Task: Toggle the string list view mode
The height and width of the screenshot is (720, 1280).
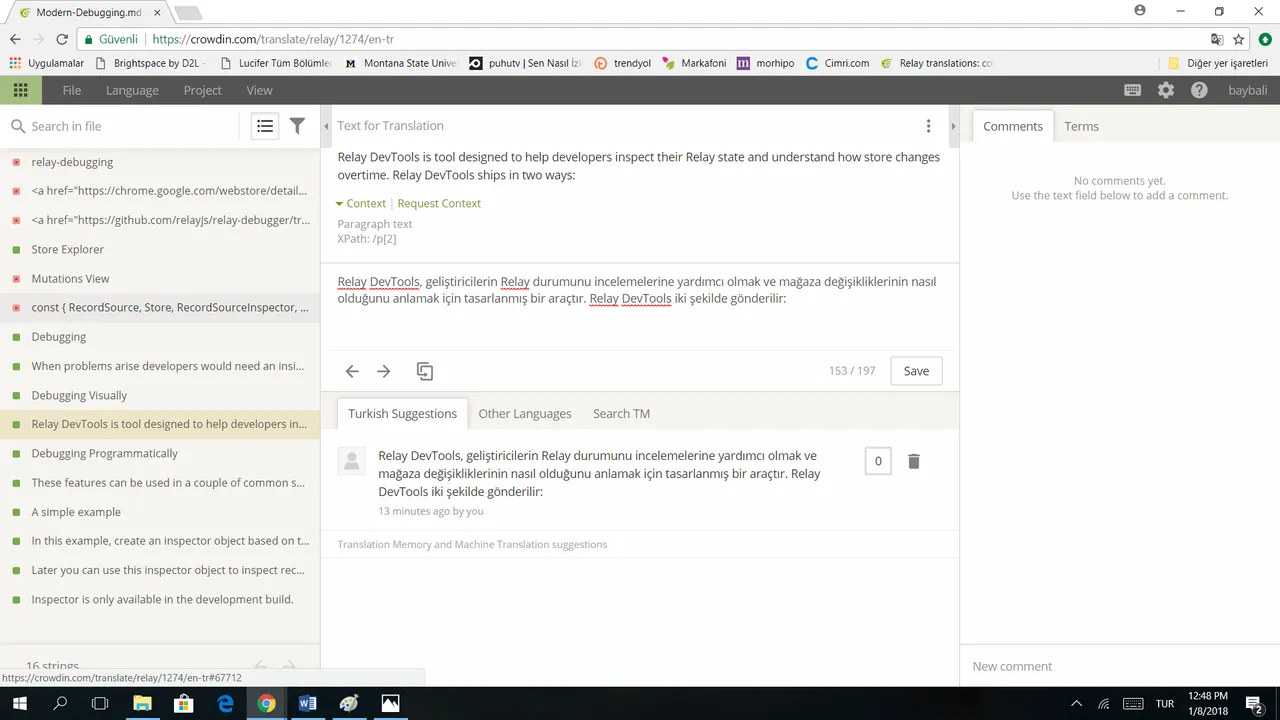Action: (x=264, y=126)
